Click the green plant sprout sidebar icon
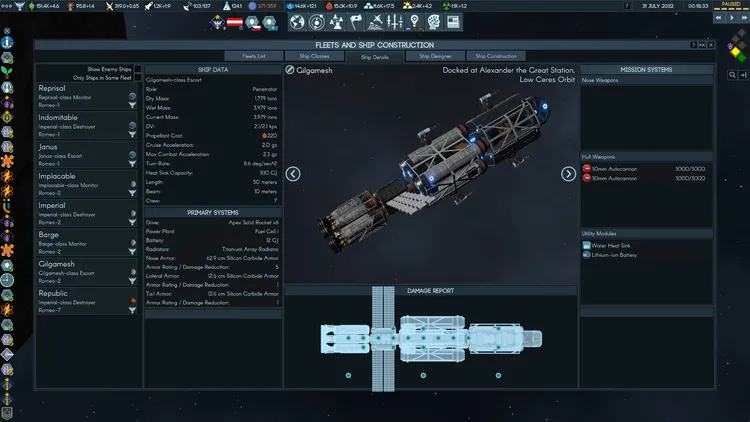The image size is (750, 422). (x=7, y=72)
